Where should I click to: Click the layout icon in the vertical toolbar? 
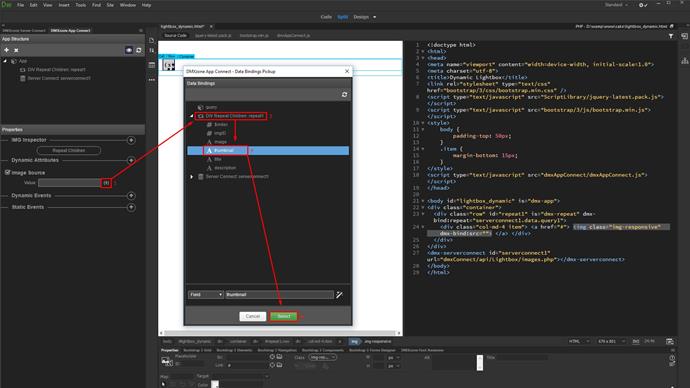[152, 65]
